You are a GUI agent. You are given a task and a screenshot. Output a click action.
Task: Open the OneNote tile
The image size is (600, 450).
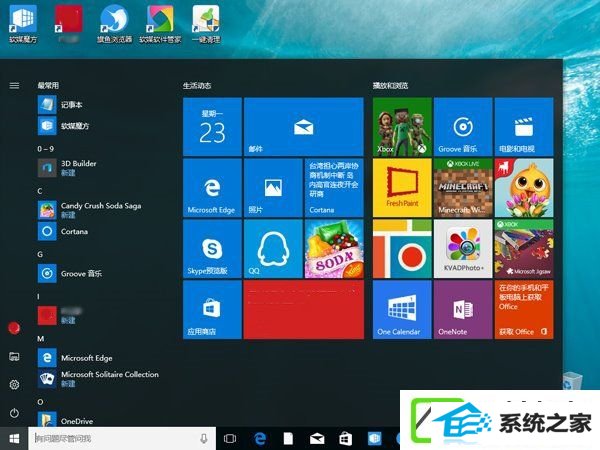tap(463, 310)
